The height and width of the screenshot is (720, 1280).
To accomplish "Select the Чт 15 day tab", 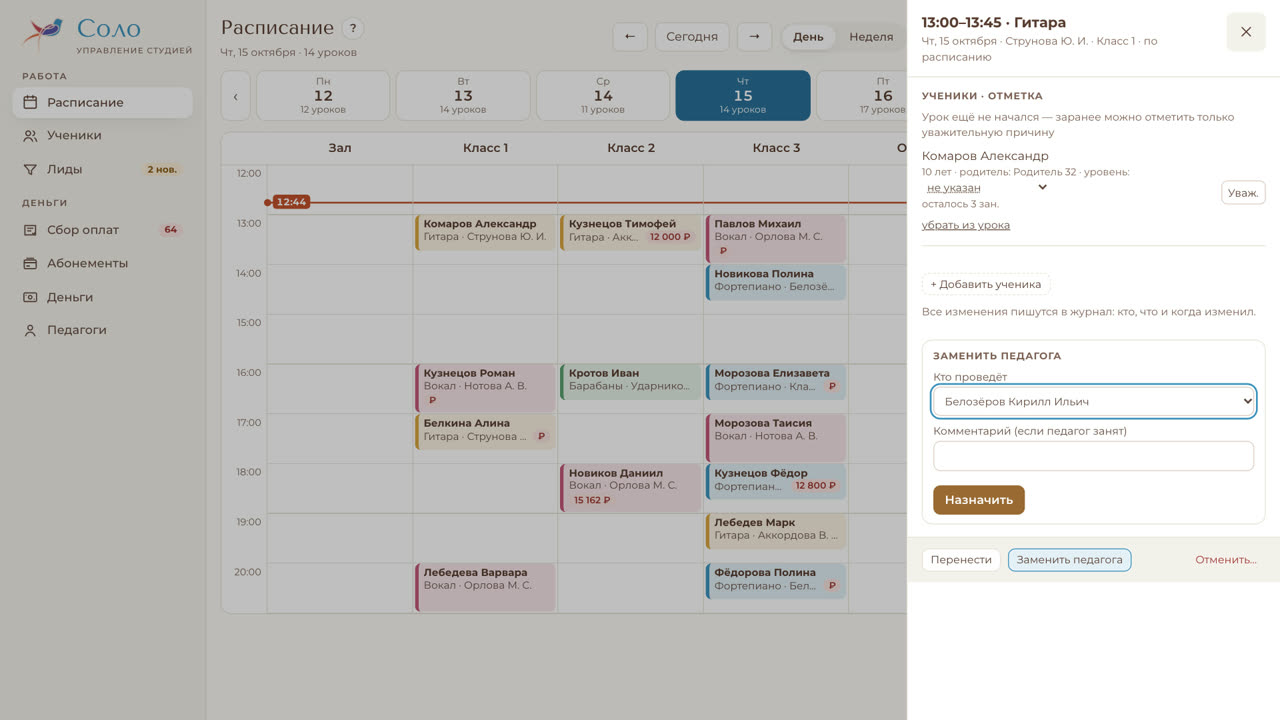I will coord(743,96).
